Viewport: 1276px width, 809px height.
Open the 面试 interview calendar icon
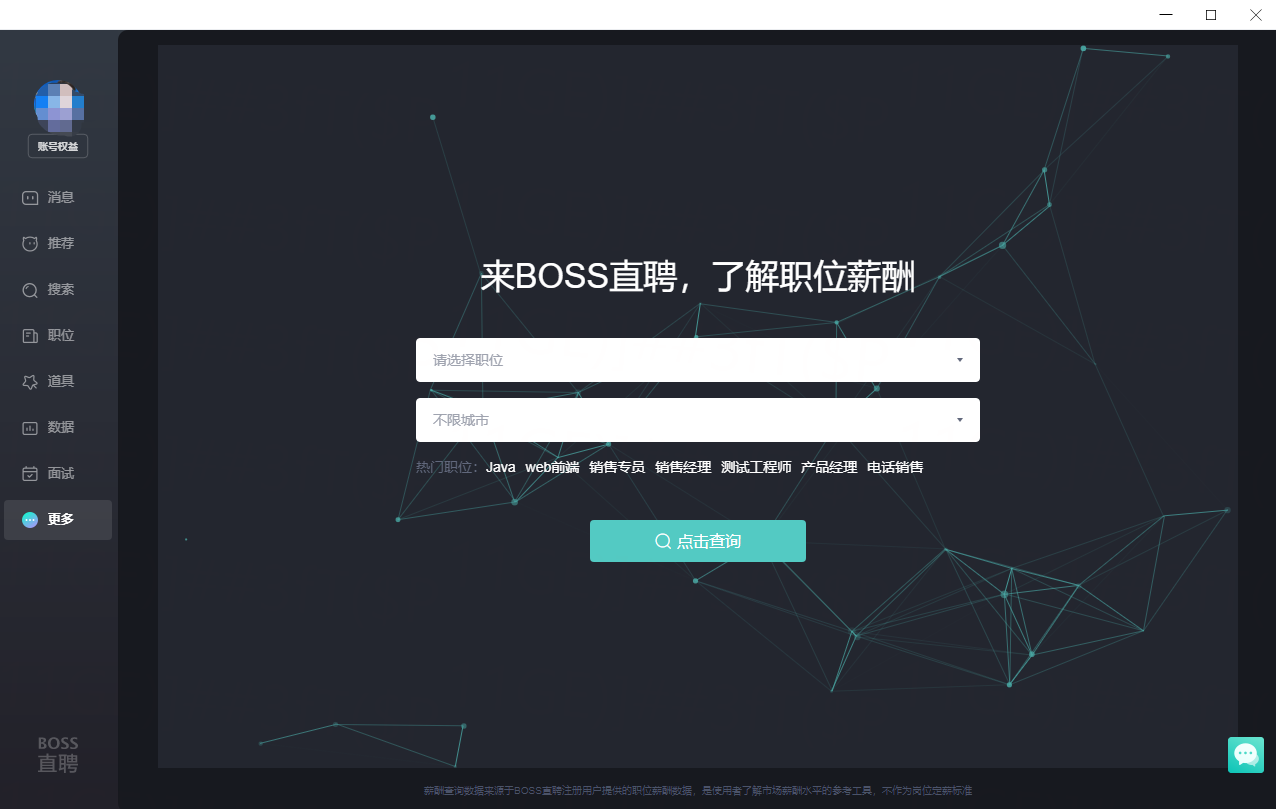pos(30,474)
